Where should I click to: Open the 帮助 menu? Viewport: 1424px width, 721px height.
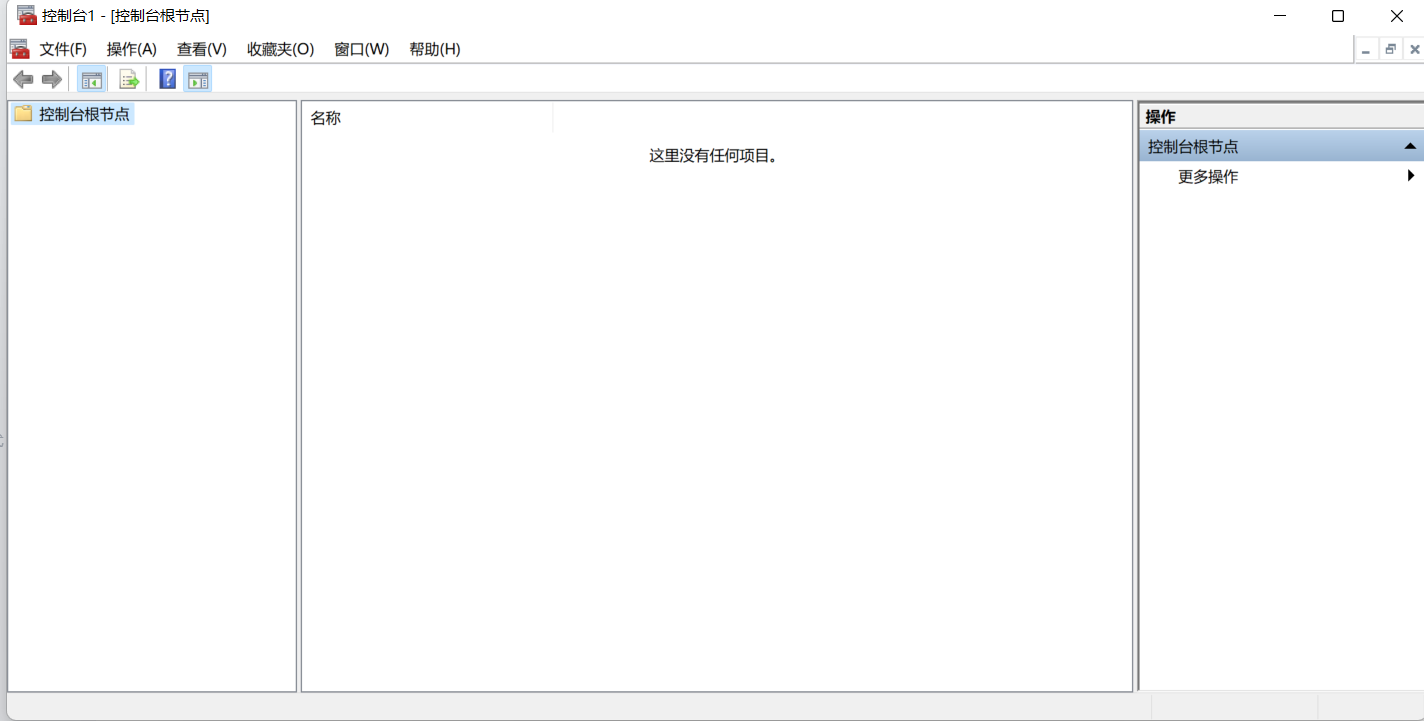[434, 48]
